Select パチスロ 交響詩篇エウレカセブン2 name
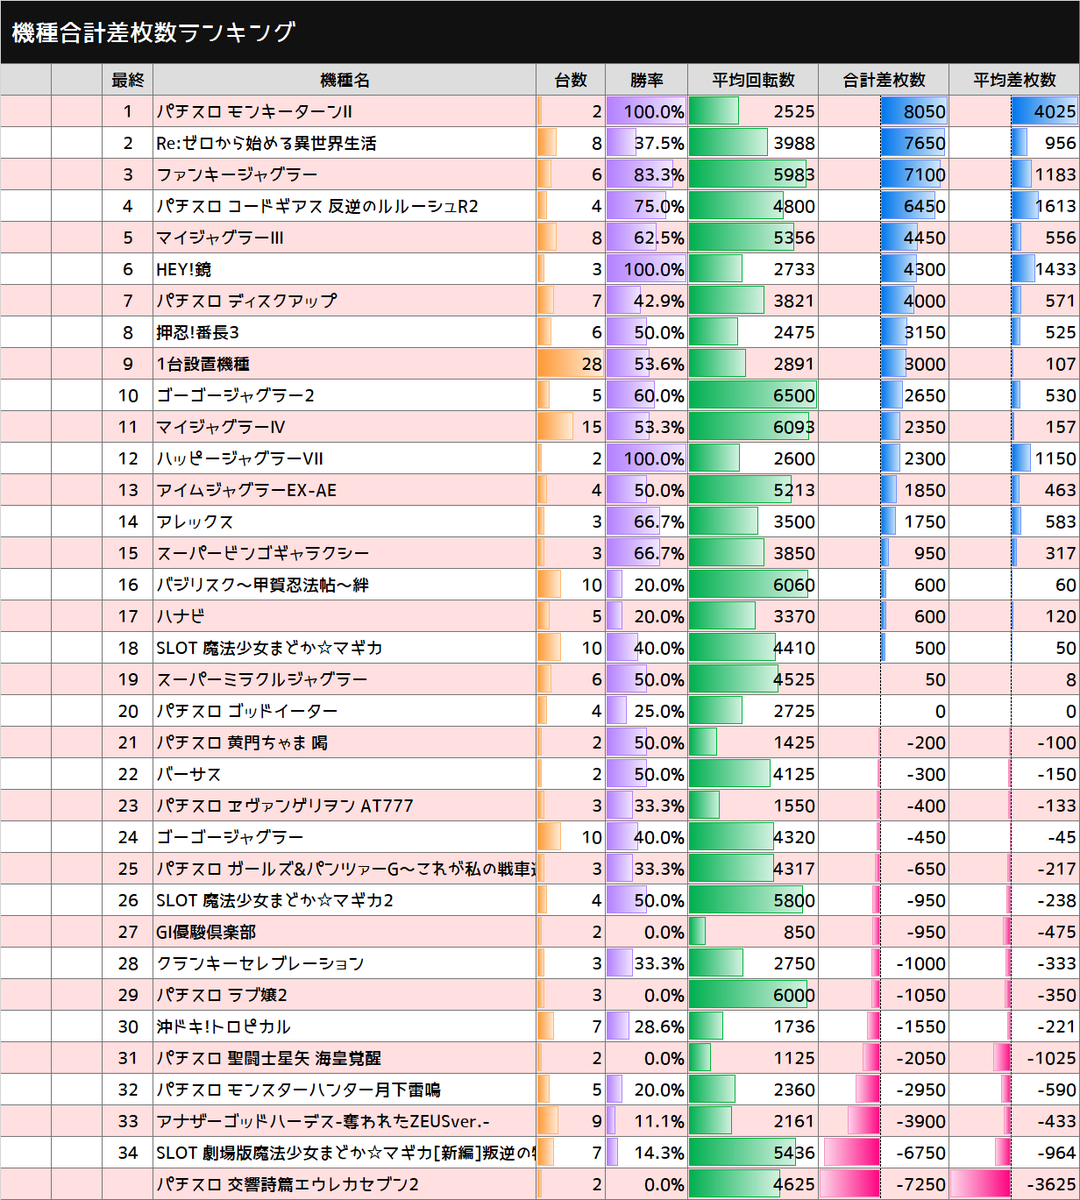 [x=287, y=1184]
